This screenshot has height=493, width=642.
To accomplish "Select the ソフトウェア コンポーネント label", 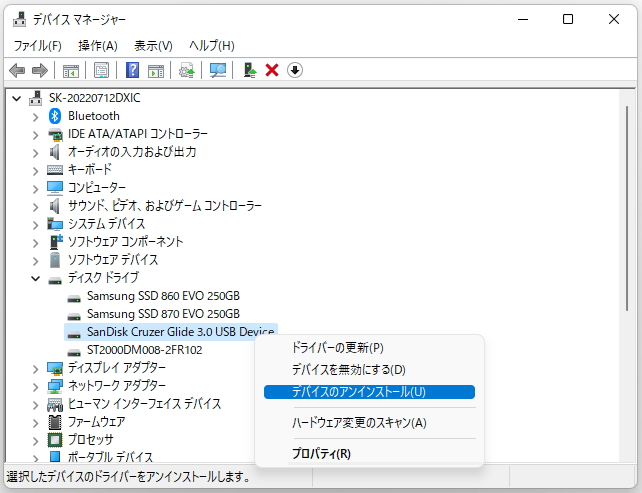I will pos(125,242).
